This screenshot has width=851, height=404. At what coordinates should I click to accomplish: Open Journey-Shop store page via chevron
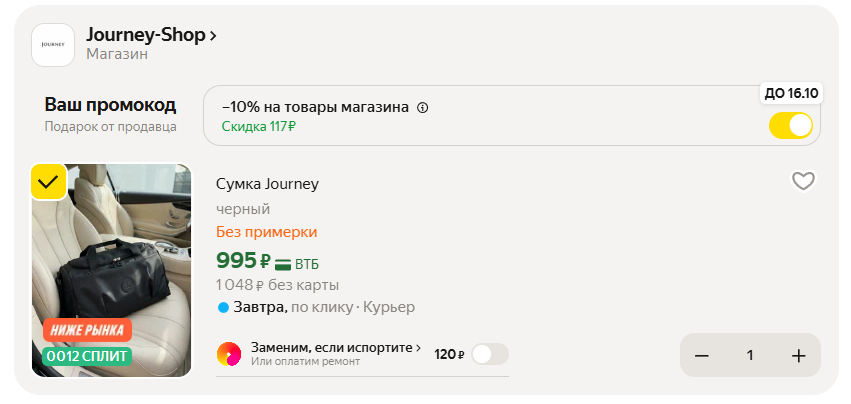(x=213, y=36)
